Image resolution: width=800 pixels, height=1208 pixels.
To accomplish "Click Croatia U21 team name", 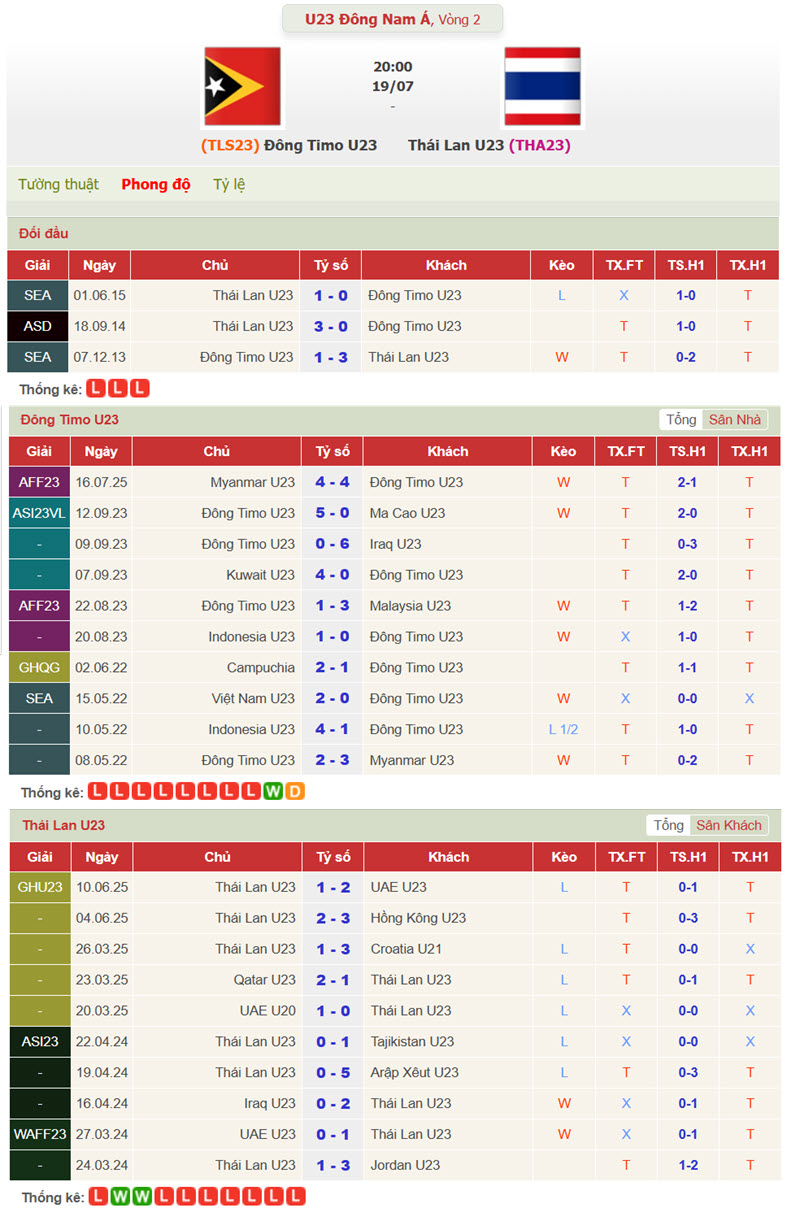I will tap(406, 949).
